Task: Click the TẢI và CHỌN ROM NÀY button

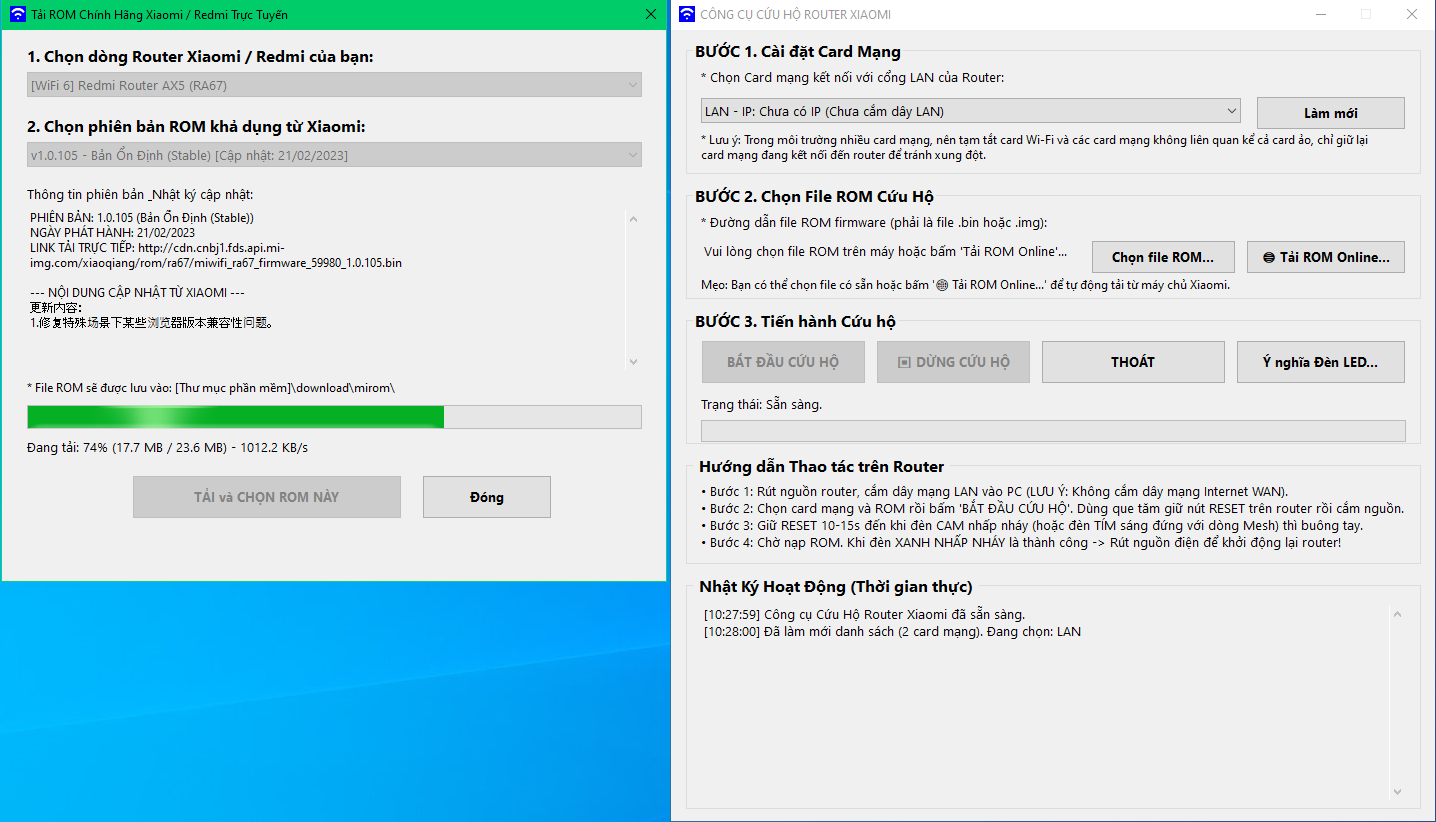Action: coord(267,497)
